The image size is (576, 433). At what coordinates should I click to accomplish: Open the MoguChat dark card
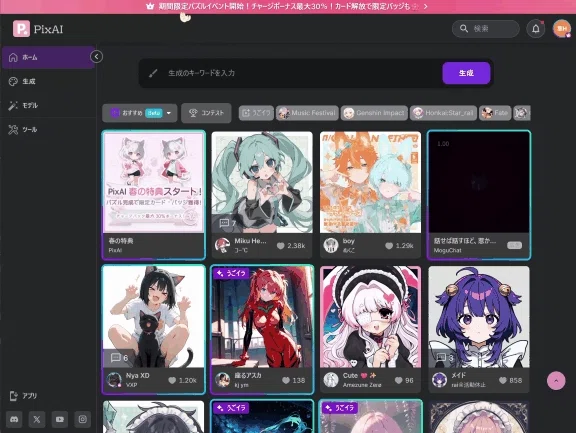[479, 195]
